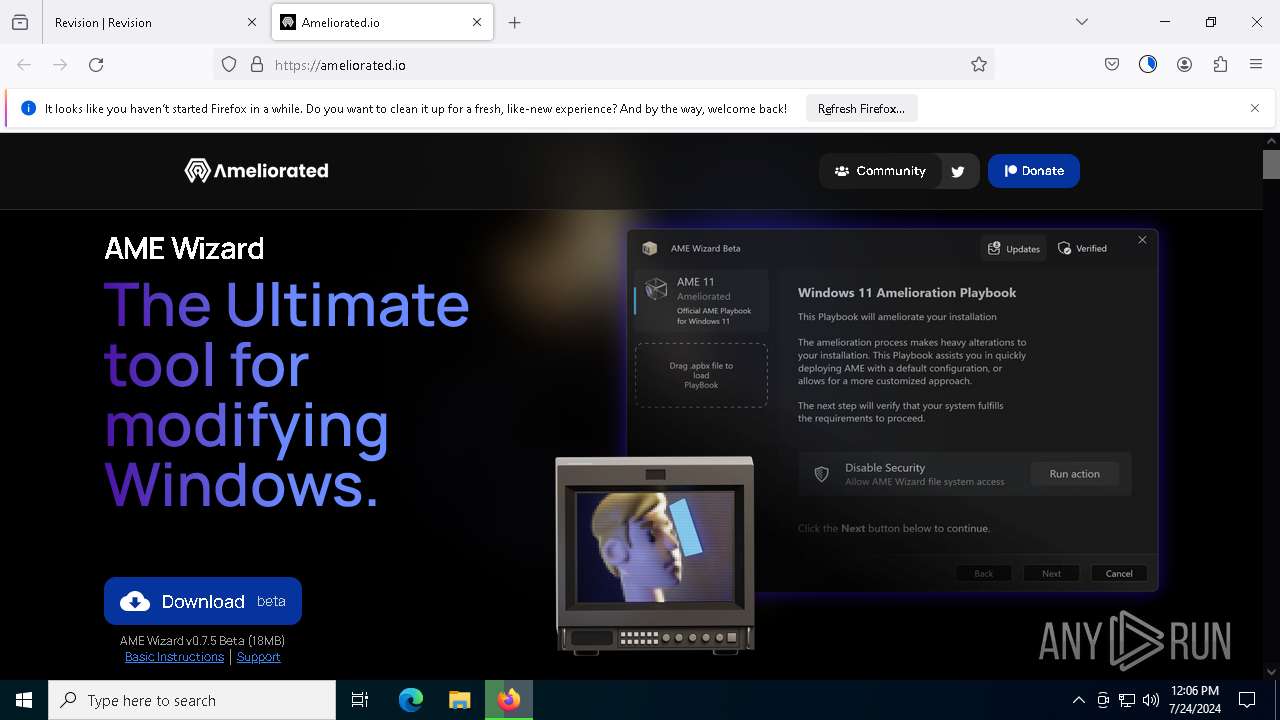Open the Save to Pocket icon
Image resolution: width=1280 pixels, height=720 pixels.
1112,65
